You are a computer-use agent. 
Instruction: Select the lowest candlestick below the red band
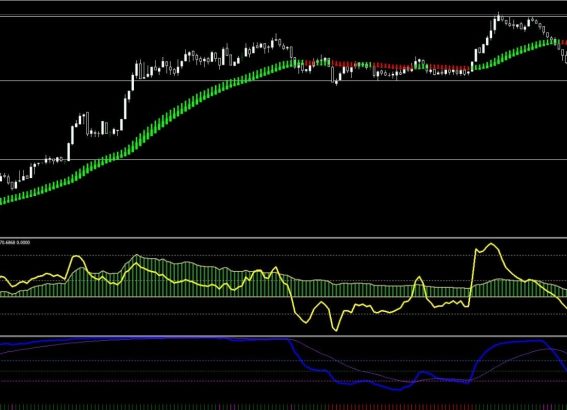click(x=336, y=82)
